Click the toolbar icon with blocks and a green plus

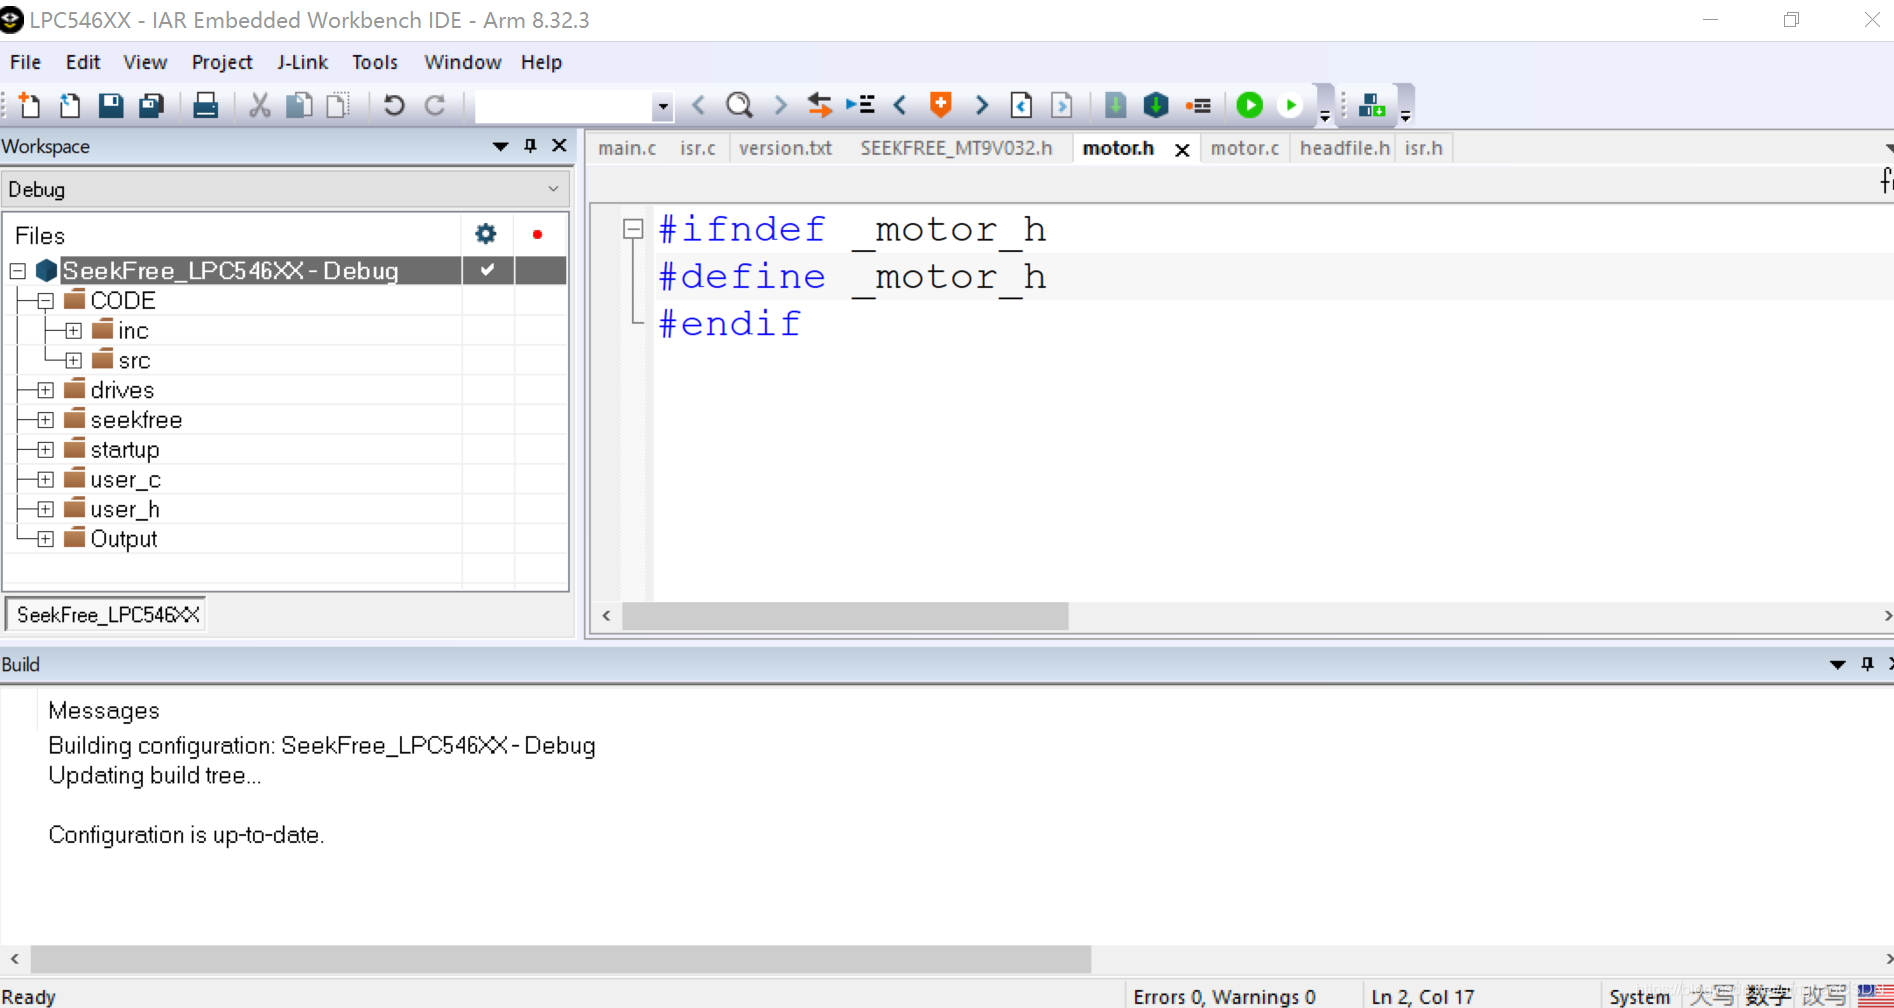point(1372,105)
